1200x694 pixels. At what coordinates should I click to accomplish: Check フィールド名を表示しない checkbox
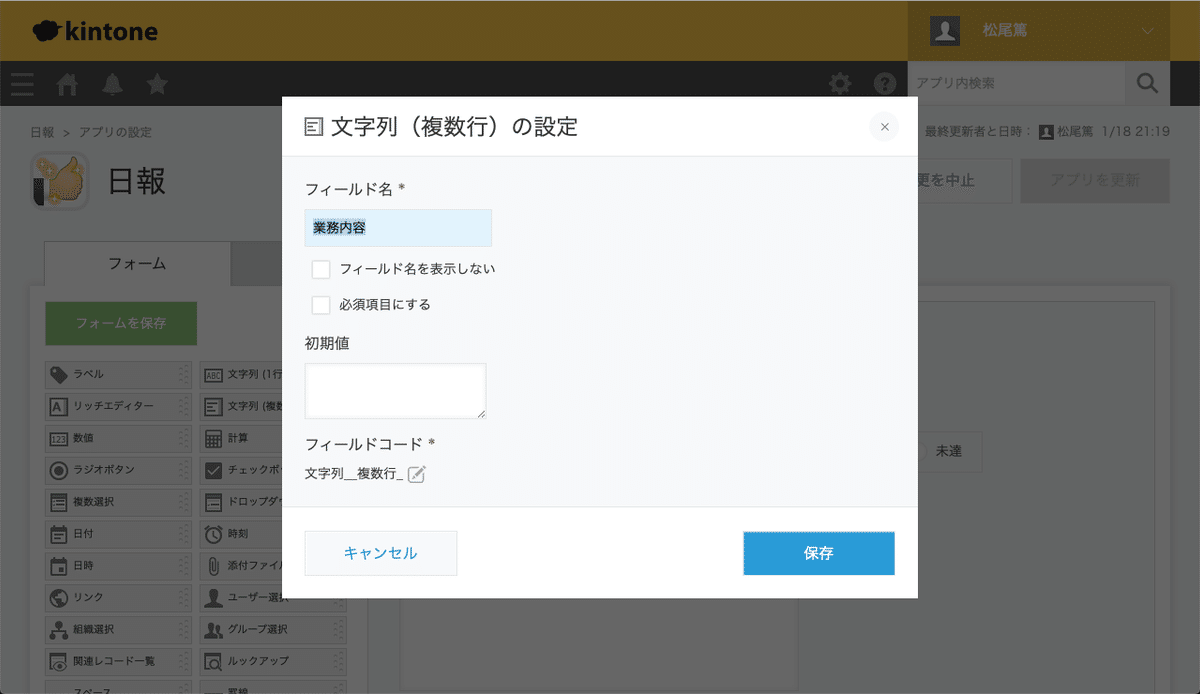pos(321,269)
